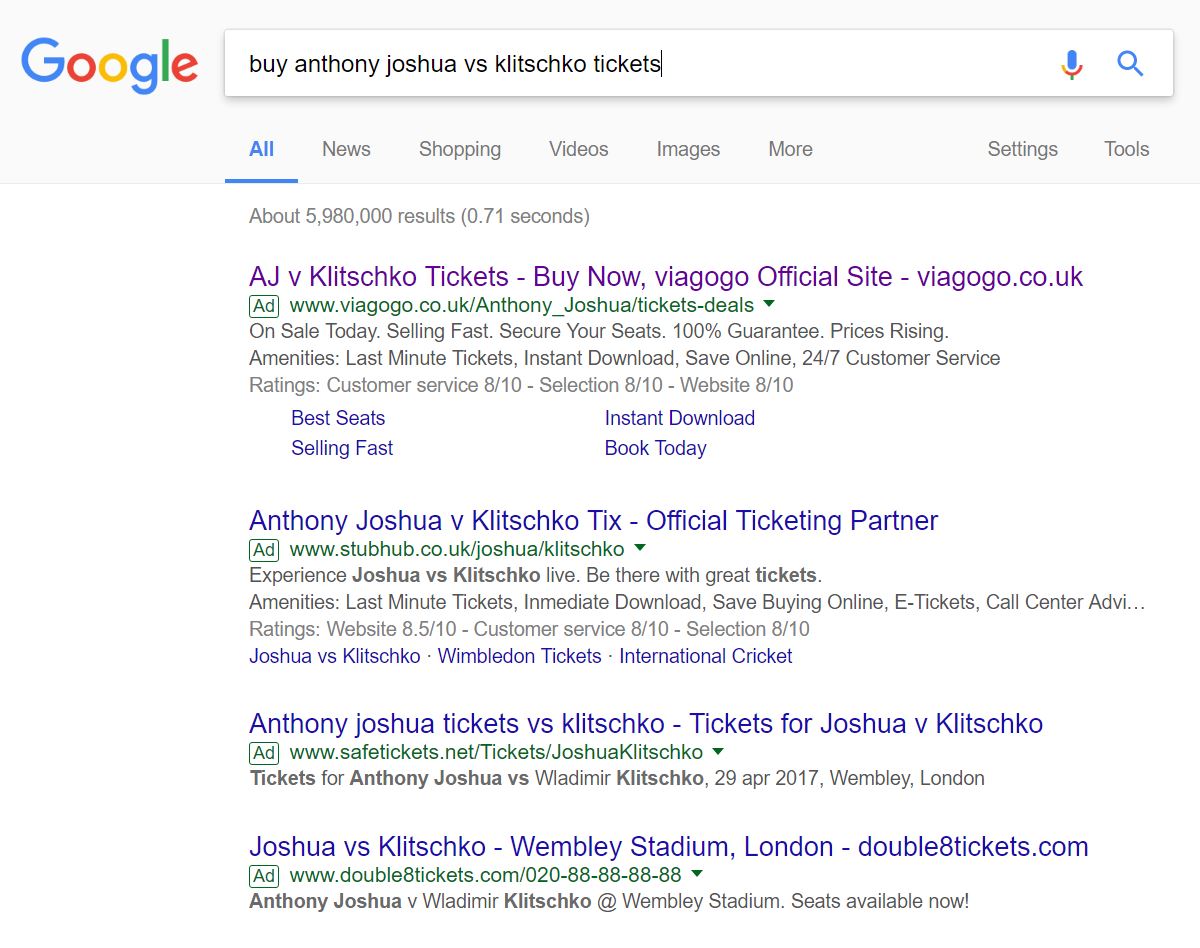
Task: Click the www.safetickets.net green URL
Action: pyautogui.click(x=496, y=752)
